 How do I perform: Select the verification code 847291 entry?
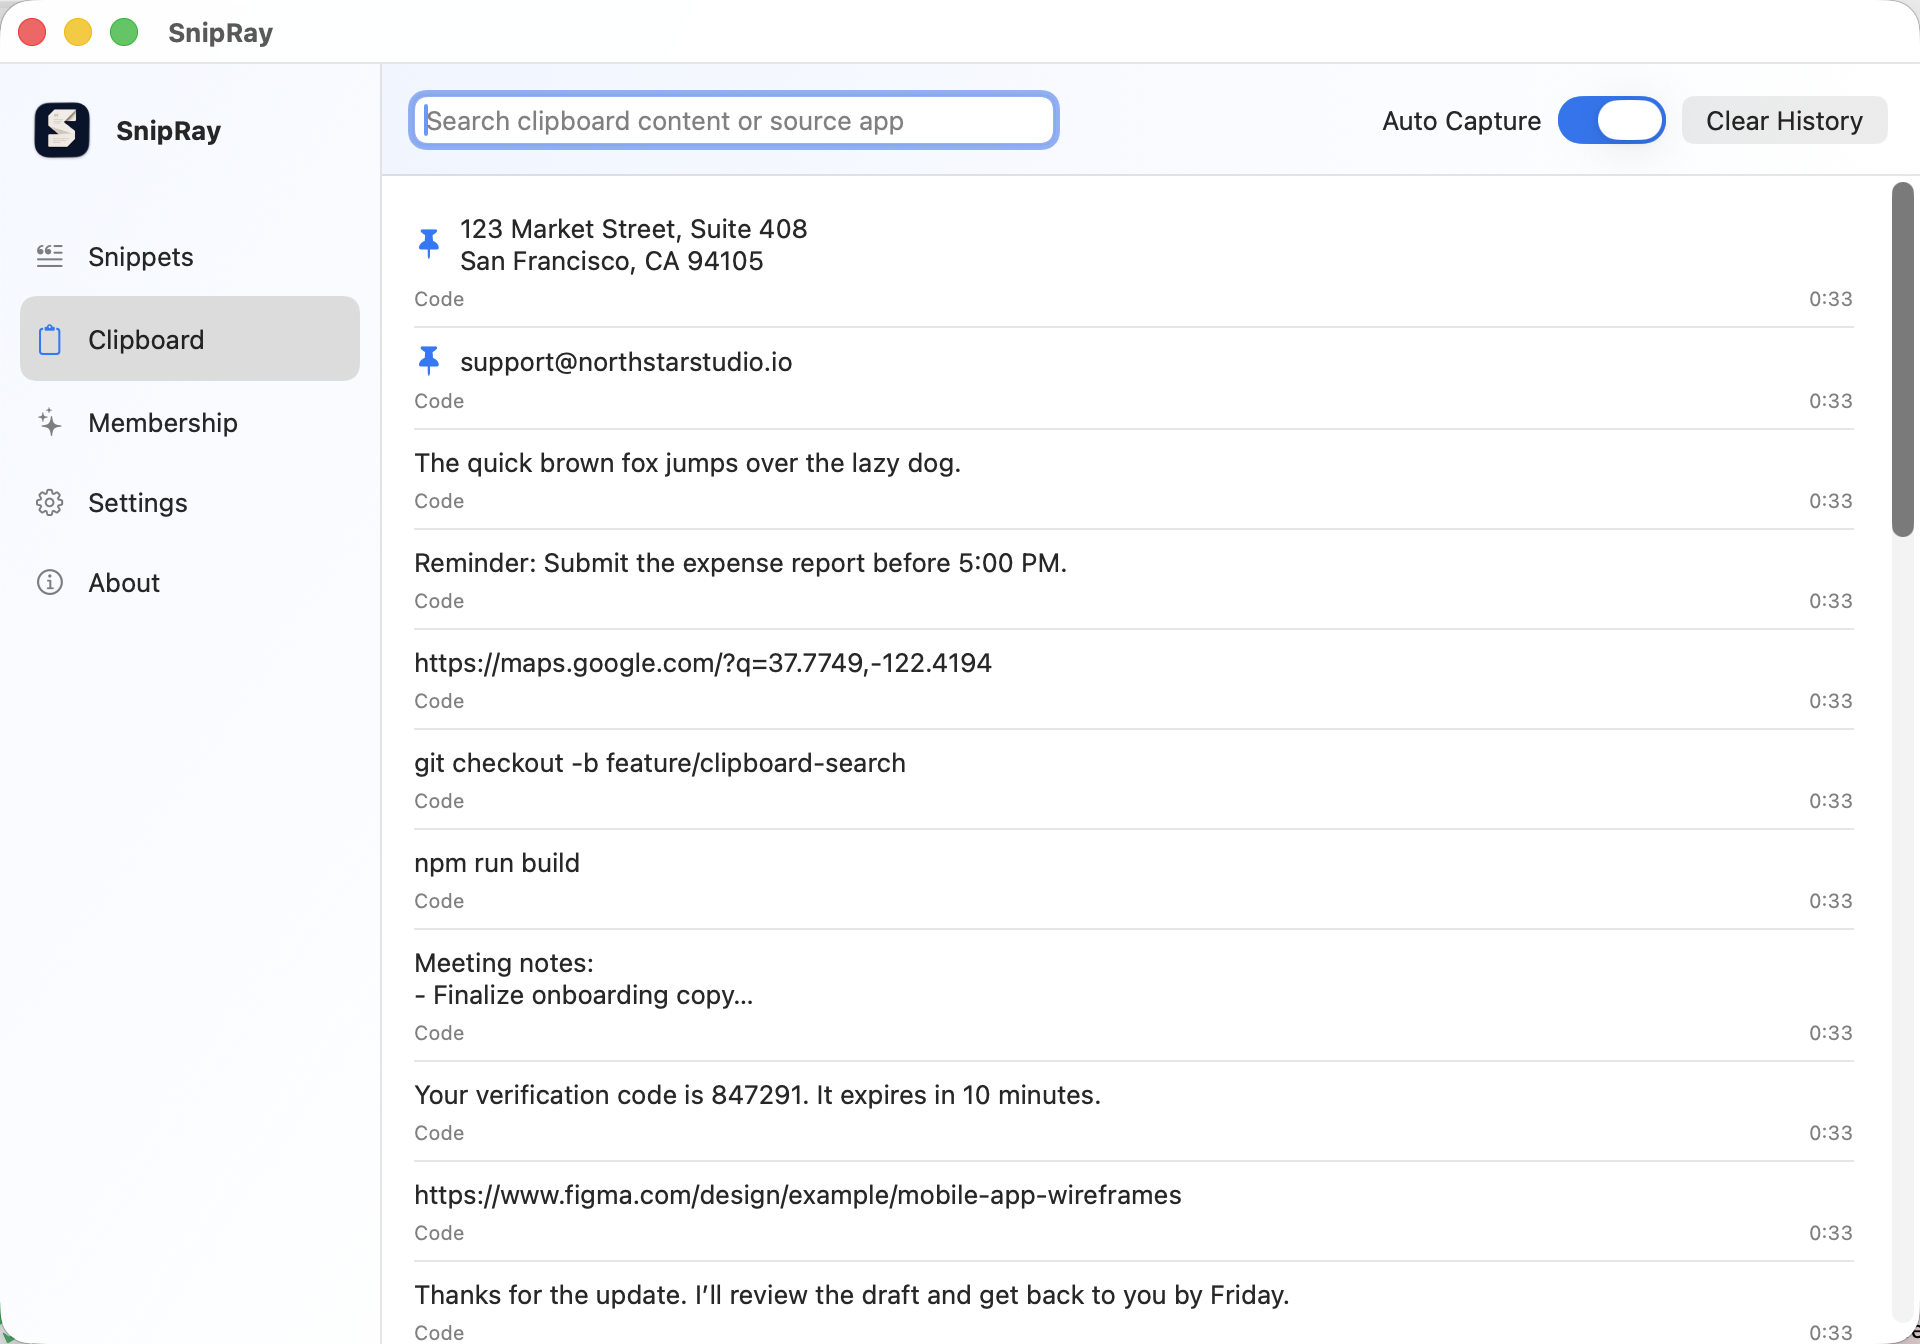(x=1134, y=1112)
